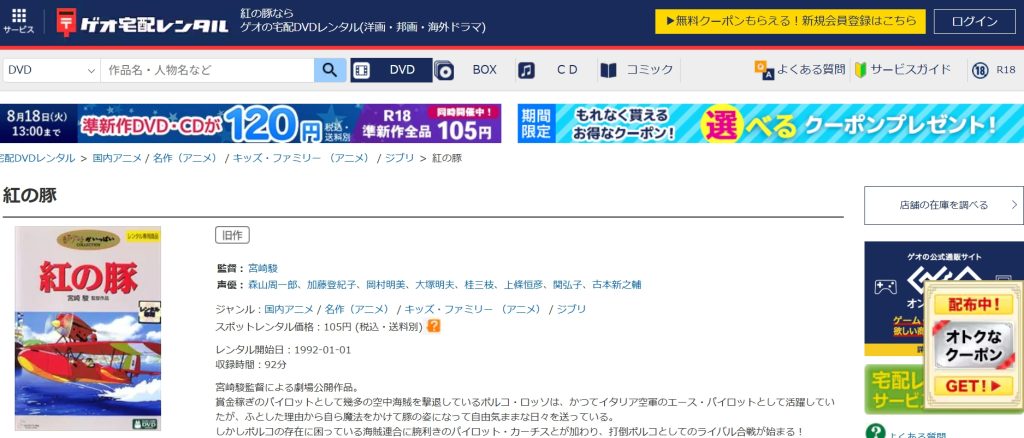Screen dimensions: 1024x438
Task: Click the レンタル開始日：1992-01-01 text
Action: tap(283, 350)
